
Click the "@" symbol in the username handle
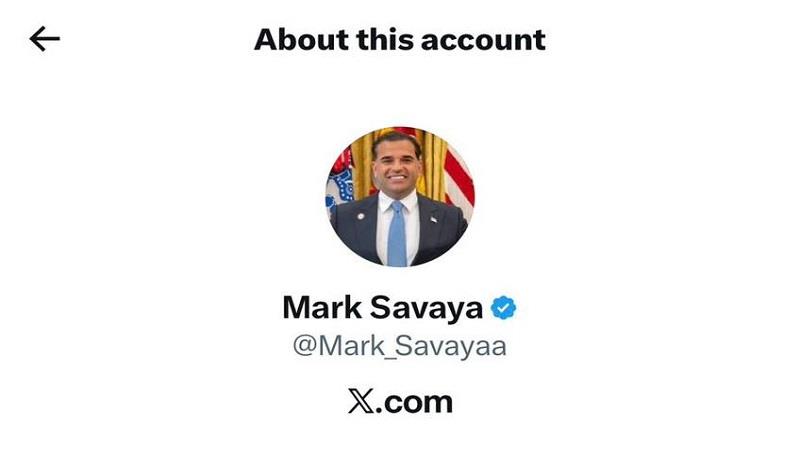305,346
